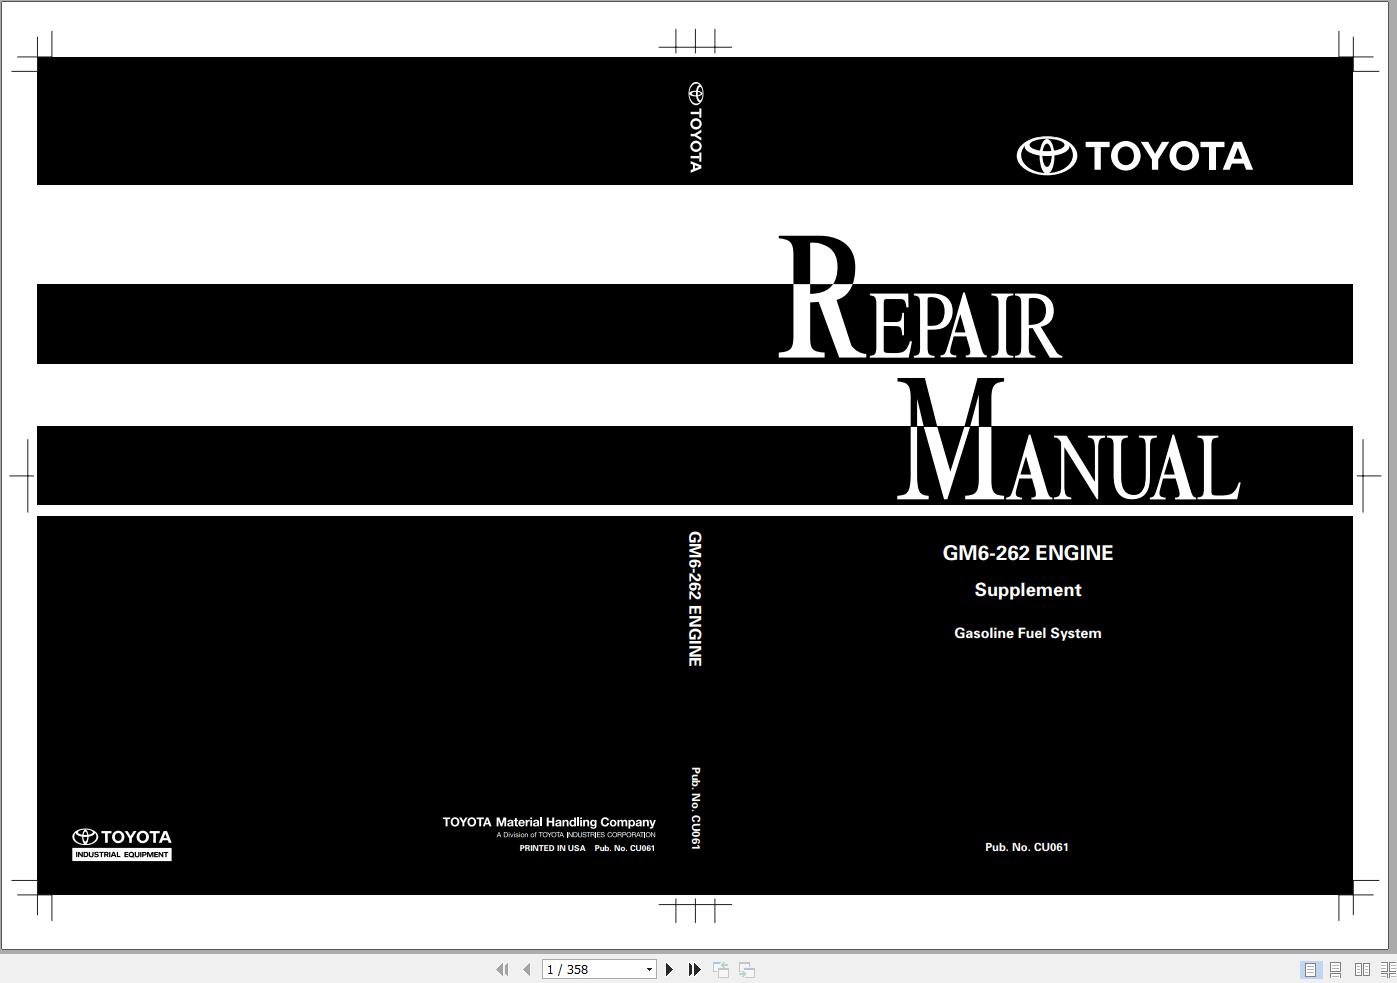Click the PRINTED IN USA text
The height and width of the screenshot is (983, 1397).
pos(552,848)
